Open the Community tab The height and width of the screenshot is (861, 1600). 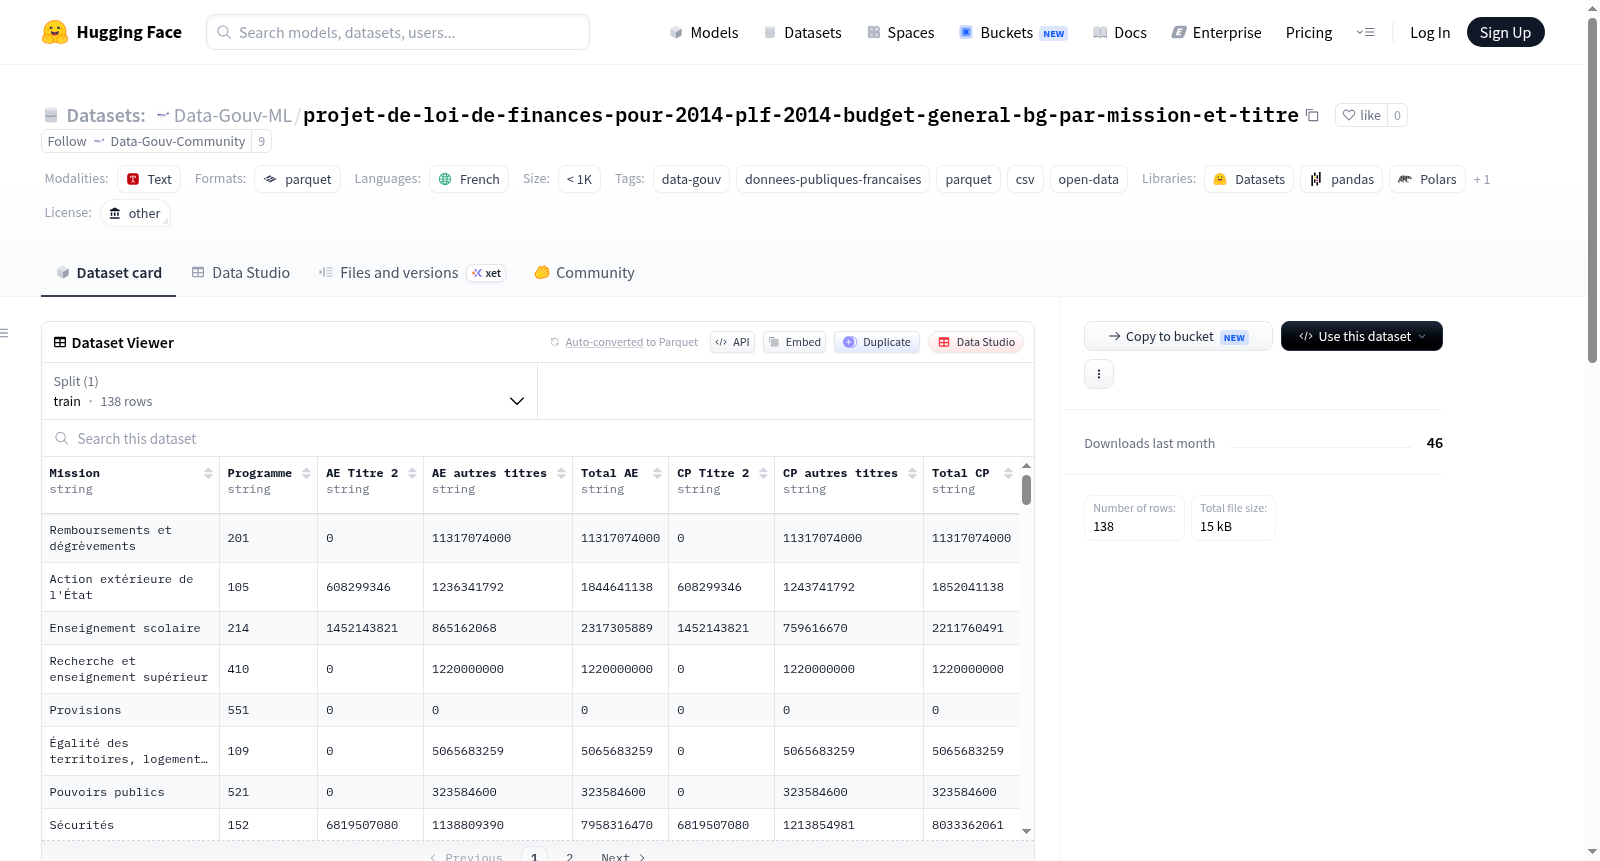pyautogui.click(x=584, y=273)
